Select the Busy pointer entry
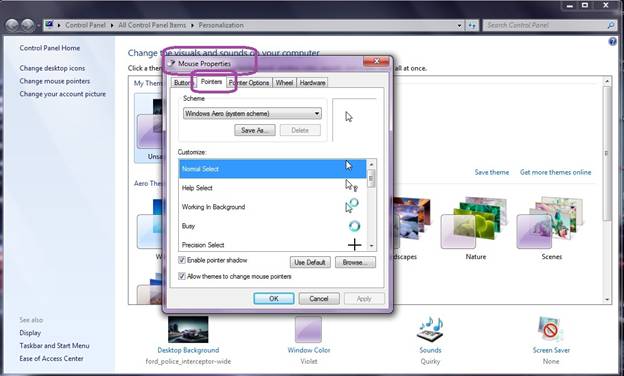 272,226
